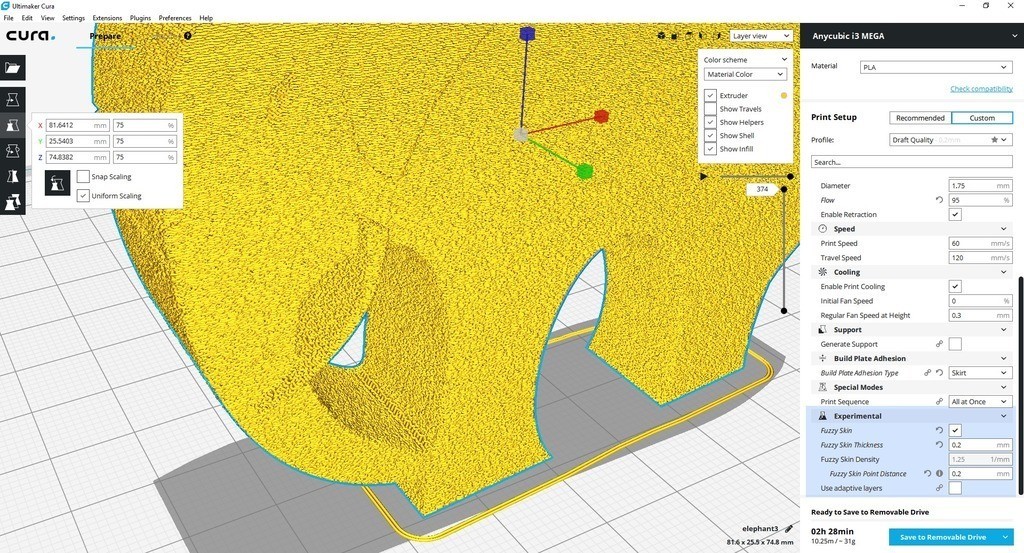1024x553 pixels.
Task: Check the Generate Support checkbox
Action: 955,344
